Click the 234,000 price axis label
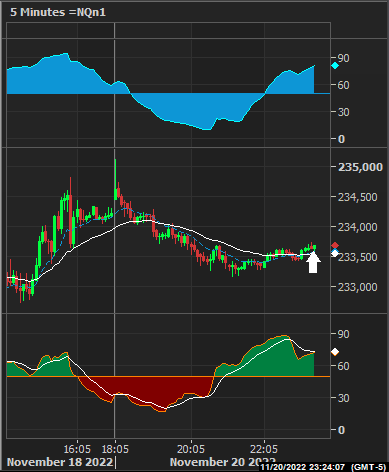Image resolution: width=389 pixels, height=472 pixels. pyautogui.click(x=358, y=227)
